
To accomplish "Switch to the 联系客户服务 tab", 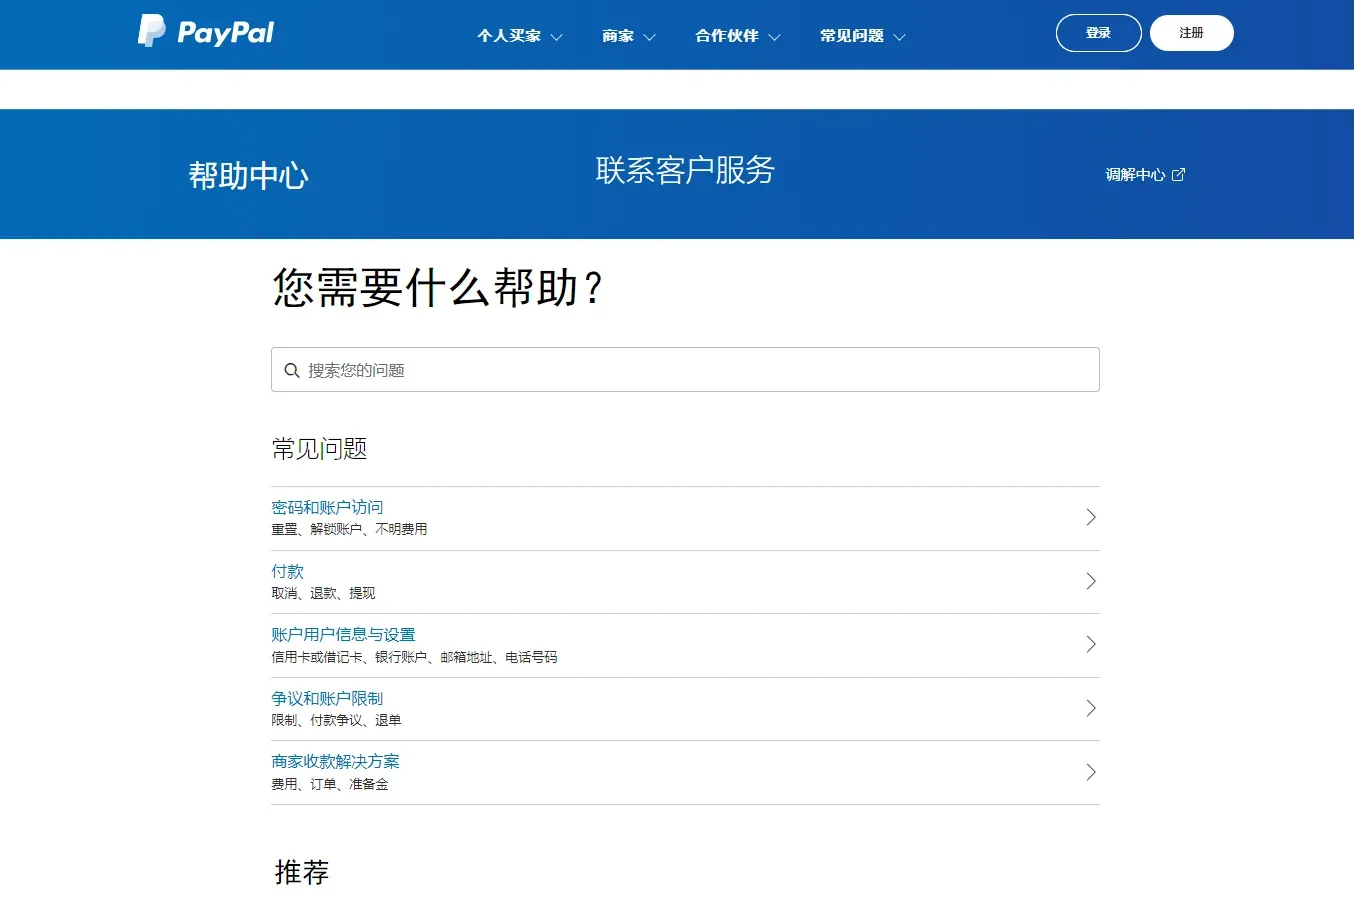I will point(685,171).
